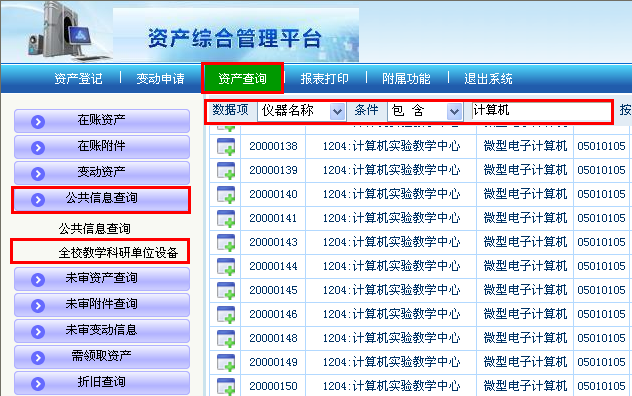The width and height of the screenshot is (632, 396).
Task: Open the 在账附件 sidebar section
Action: click(102, 146)
